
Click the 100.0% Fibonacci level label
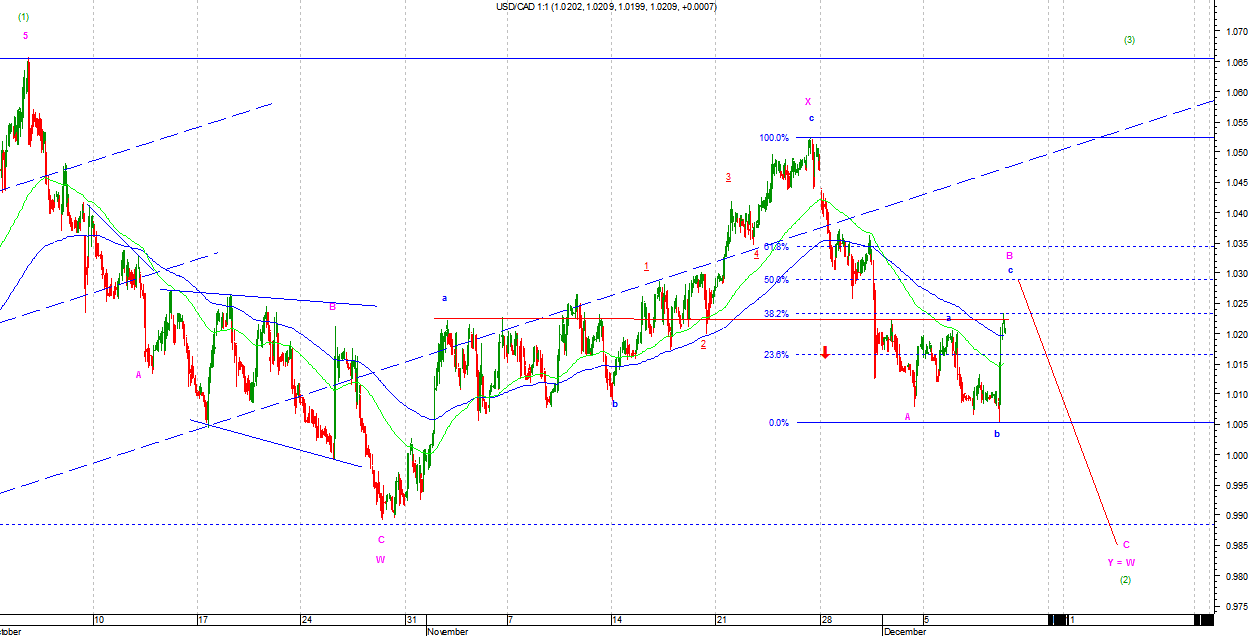coord(775,138)
